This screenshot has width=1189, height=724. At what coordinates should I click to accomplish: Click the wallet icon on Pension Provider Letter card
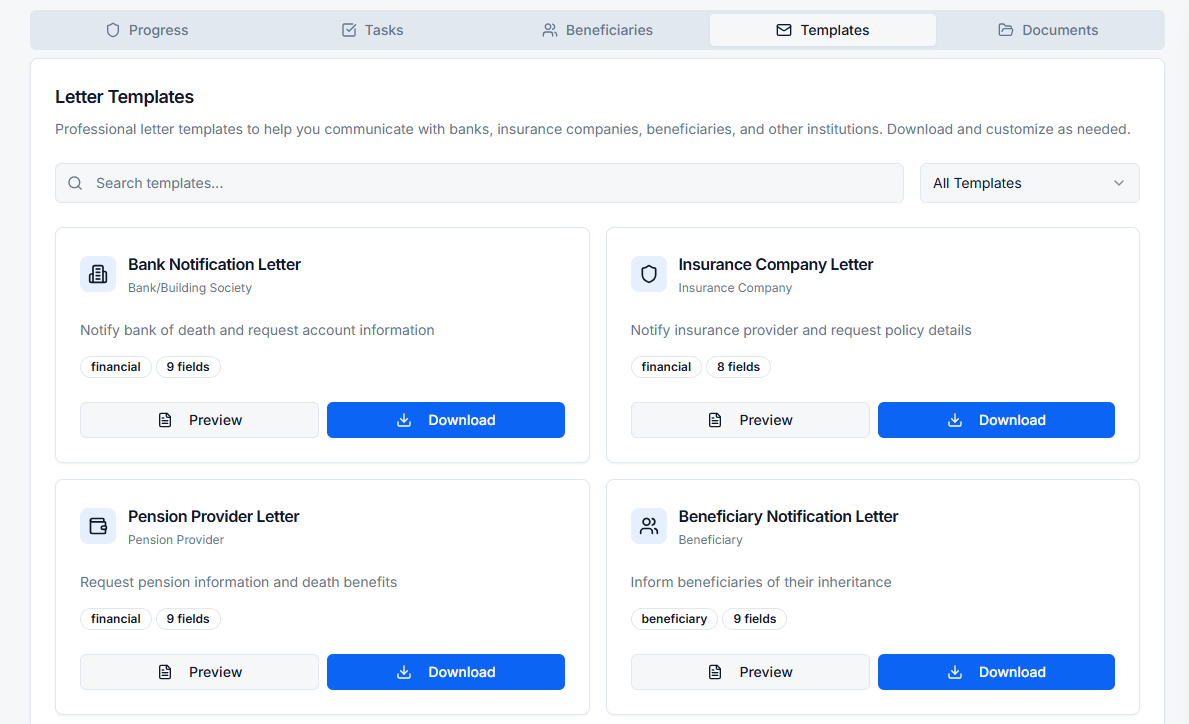coord(97,526)
